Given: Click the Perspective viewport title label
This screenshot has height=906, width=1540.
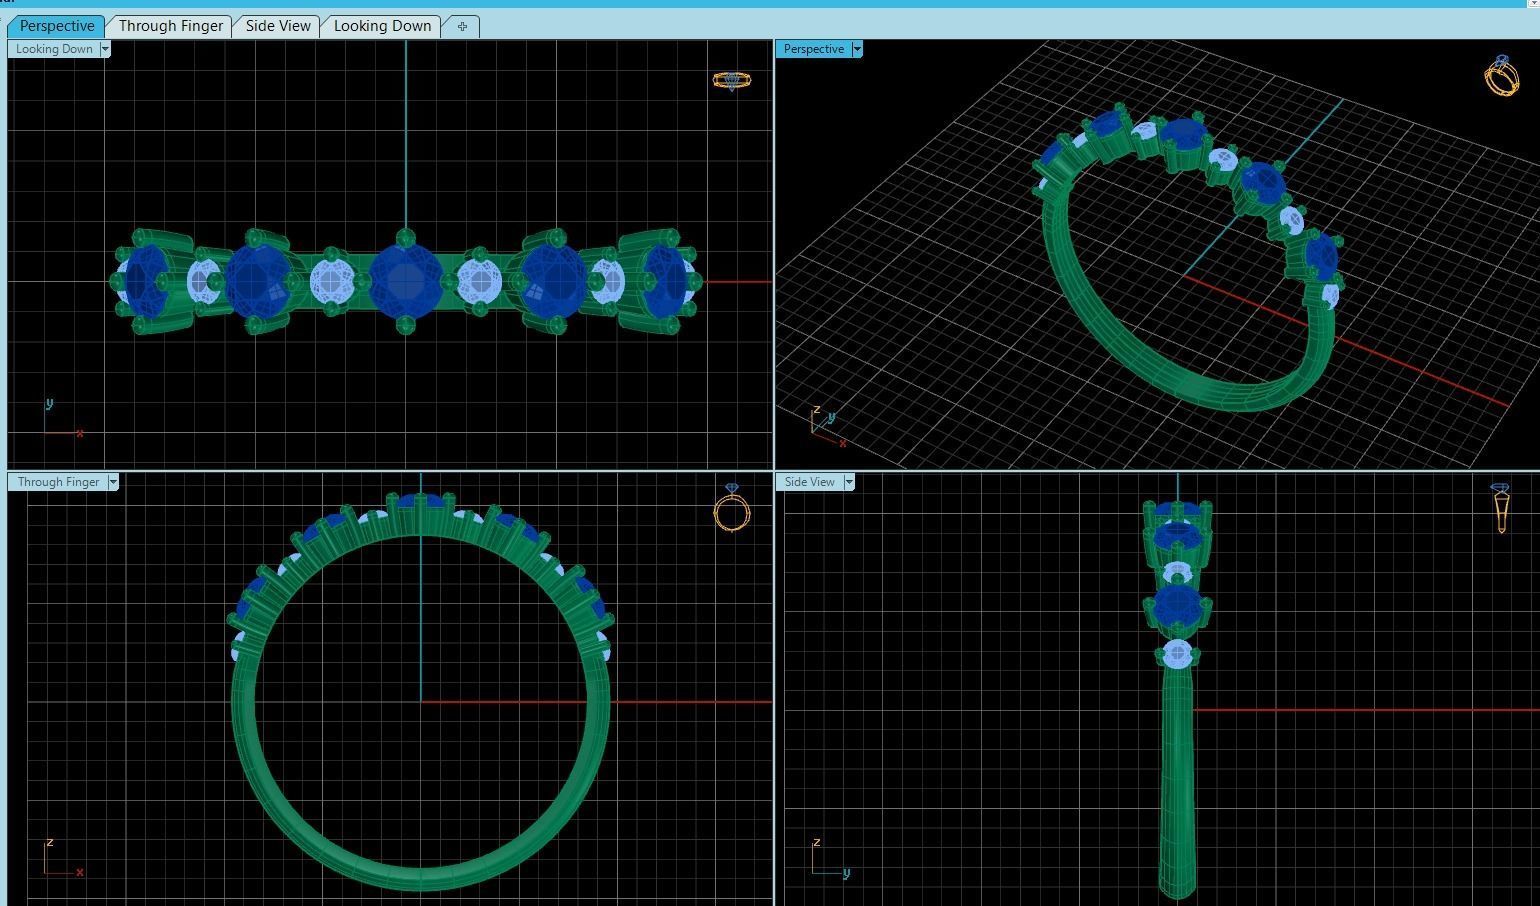Looking at the screenshot, I should click(814, 49).
